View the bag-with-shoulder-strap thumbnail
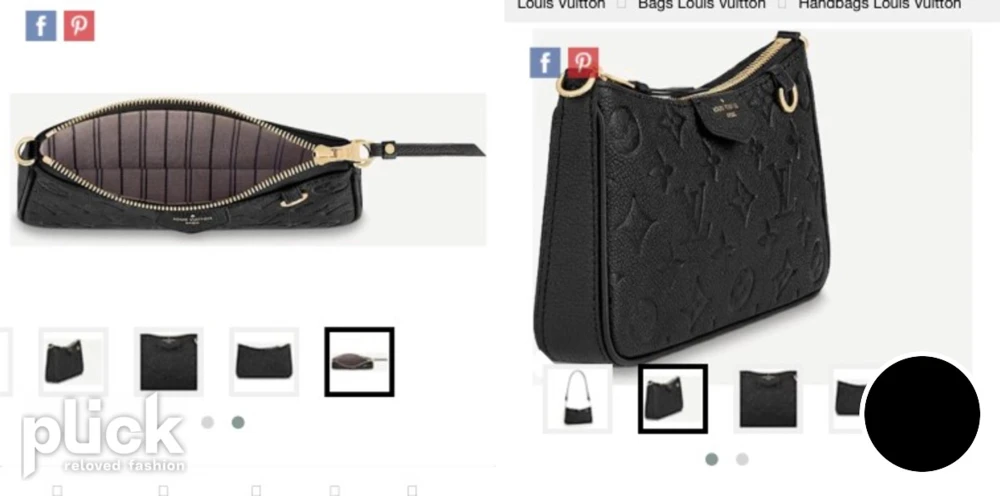The image size is (1000, 496). tap(578, 398)
